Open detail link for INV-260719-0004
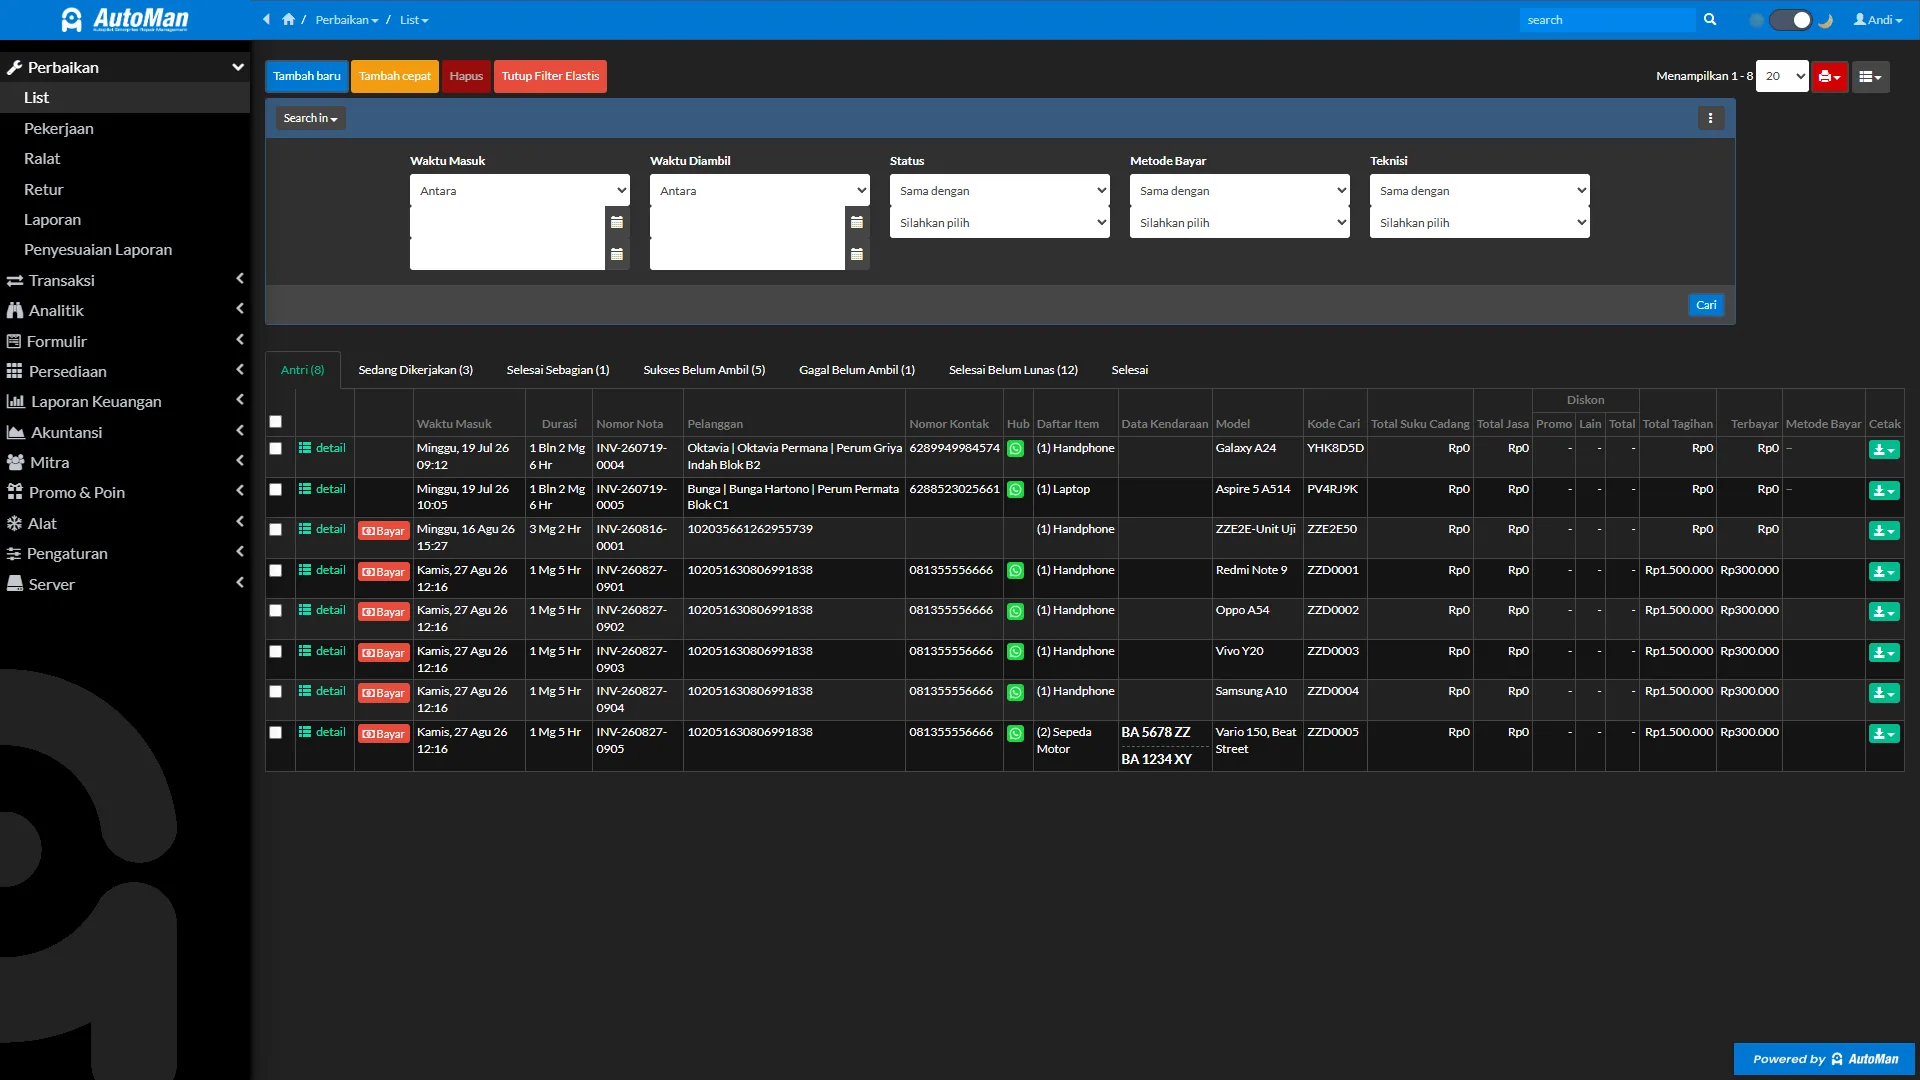 pyautogui.click(x=322, y=449)
